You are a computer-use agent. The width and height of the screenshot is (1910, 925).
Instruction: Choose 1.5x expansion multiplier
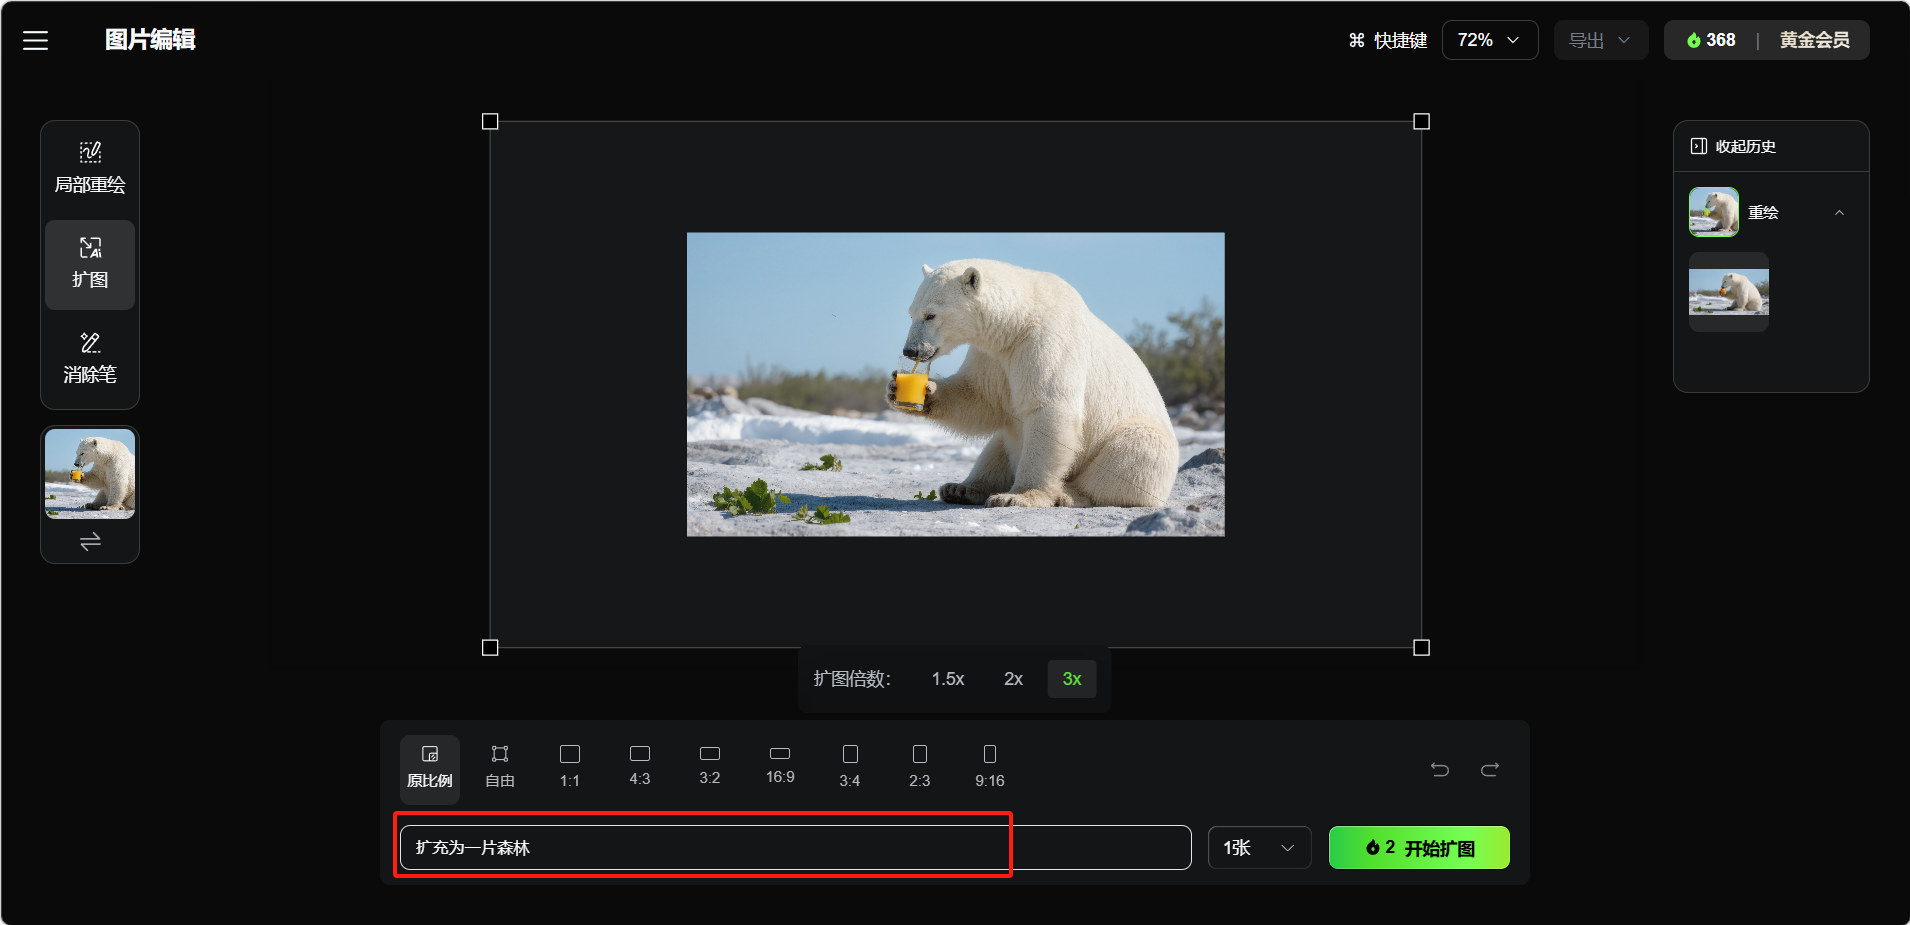click(x=947, y=679)
